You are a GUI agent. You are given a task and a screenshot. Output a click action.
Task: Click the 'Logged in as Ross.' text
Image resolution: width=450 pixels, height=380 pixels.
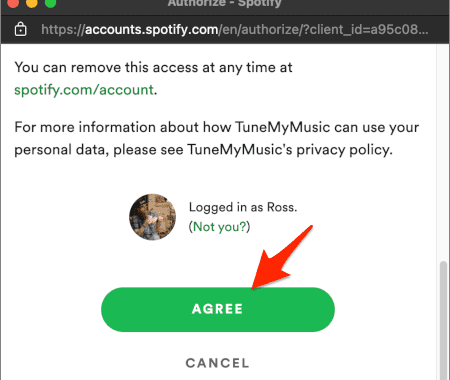click(x=243, y=207)
